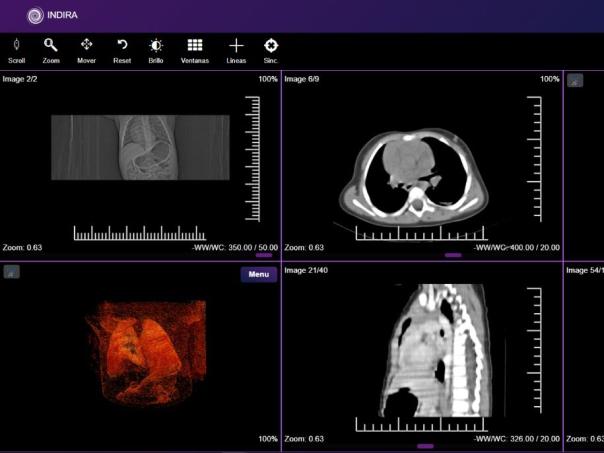Click the small icon in 3D viewport corner
This screenshot has width=604, height=453.
[11, 272]
